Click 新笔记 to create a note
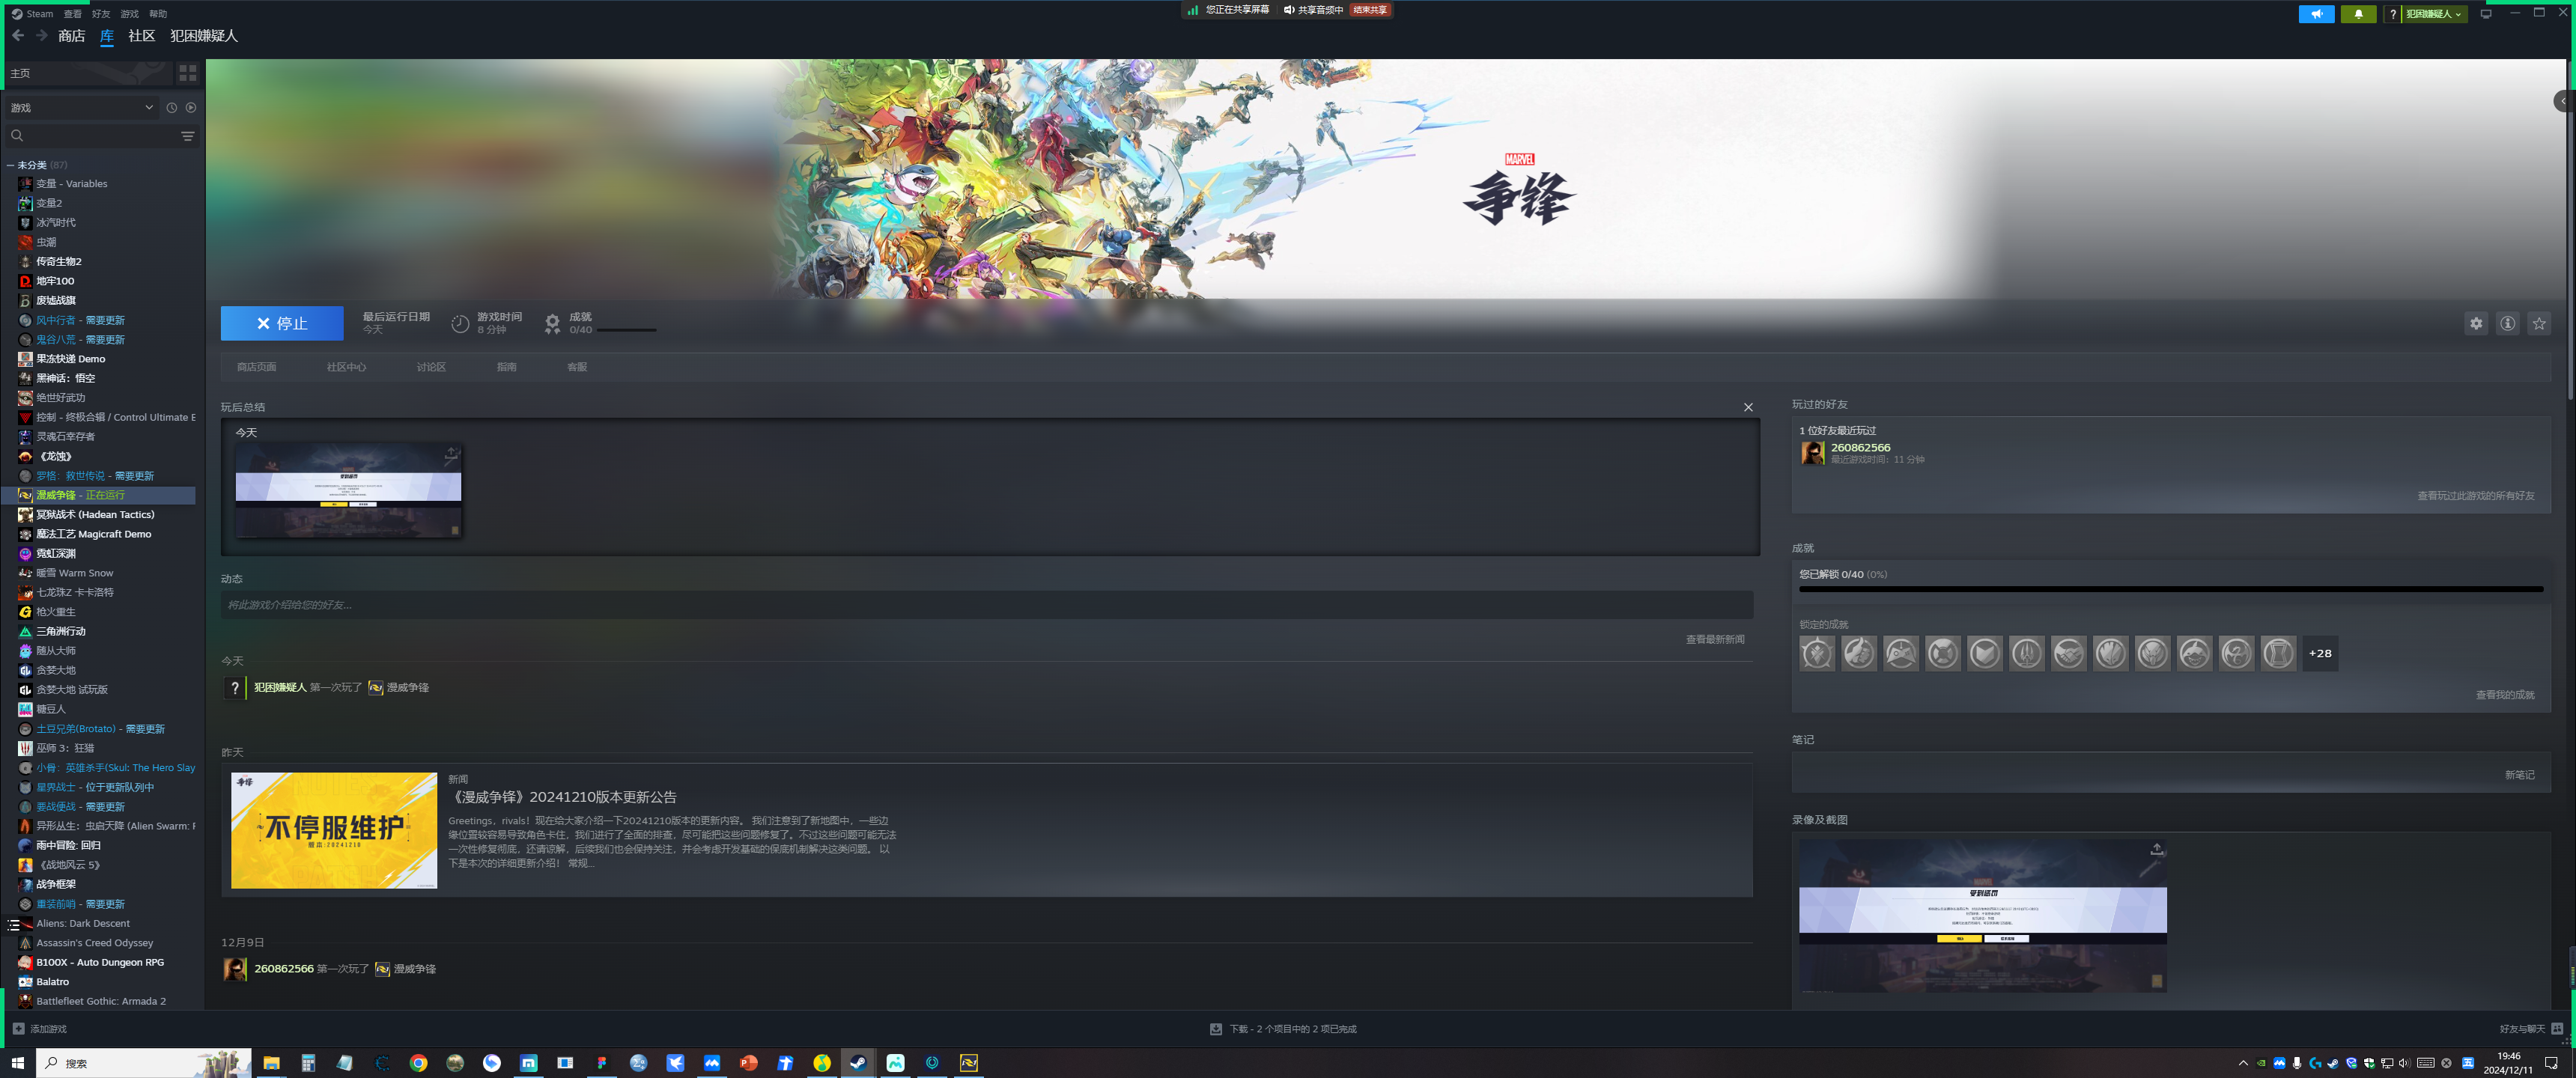The width and height of the screenshot is (2576, 1078). [2519, 775]
